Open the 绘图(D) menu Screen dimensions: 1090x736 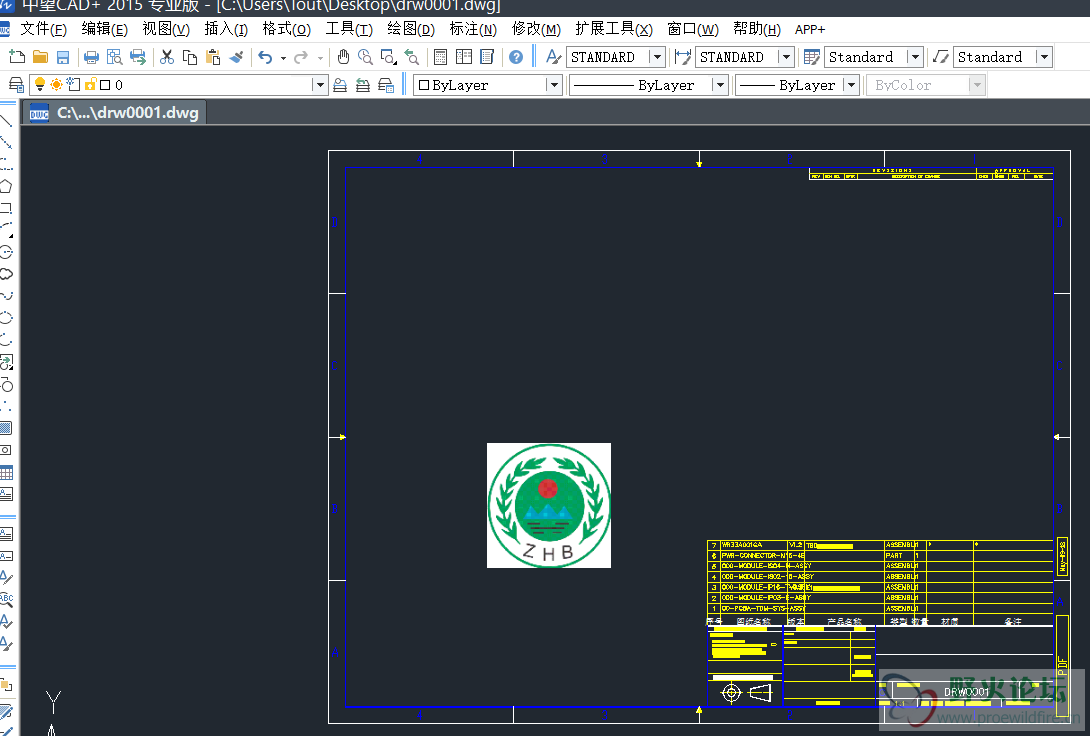coord(411,29)
